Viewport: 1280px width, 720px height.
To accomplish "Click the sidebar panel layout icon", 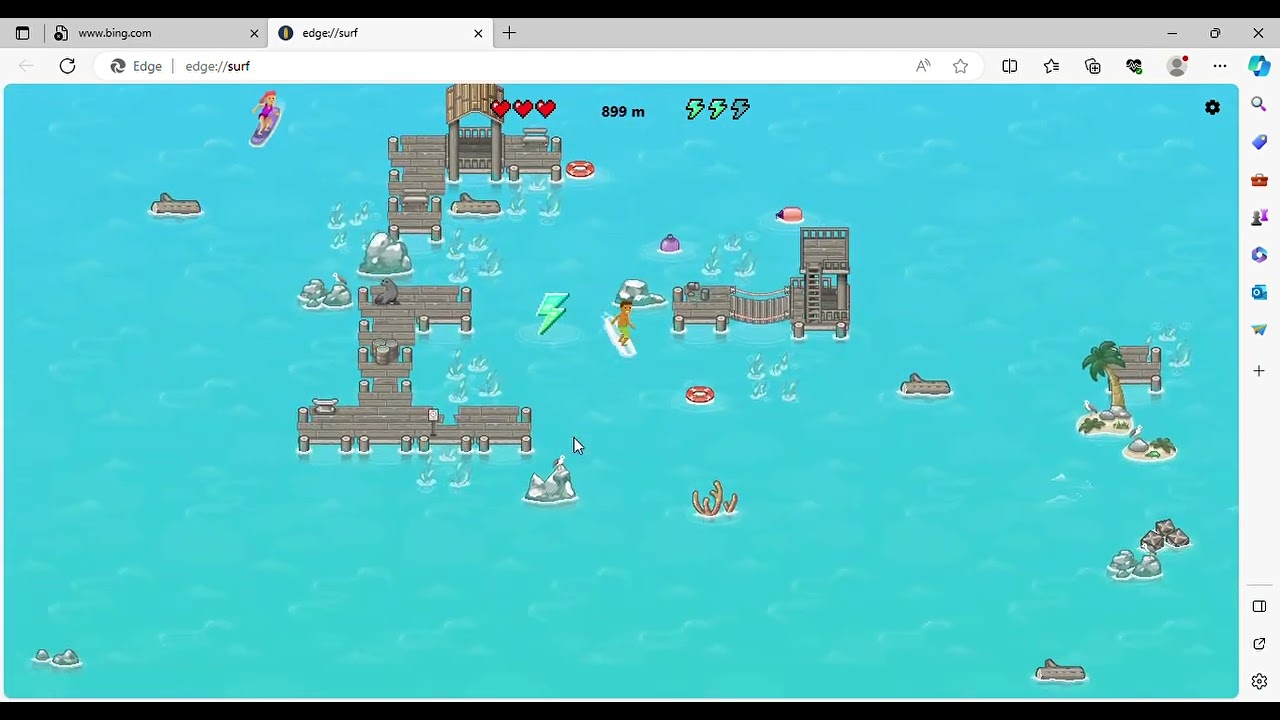I will (x=1259, y=606).
